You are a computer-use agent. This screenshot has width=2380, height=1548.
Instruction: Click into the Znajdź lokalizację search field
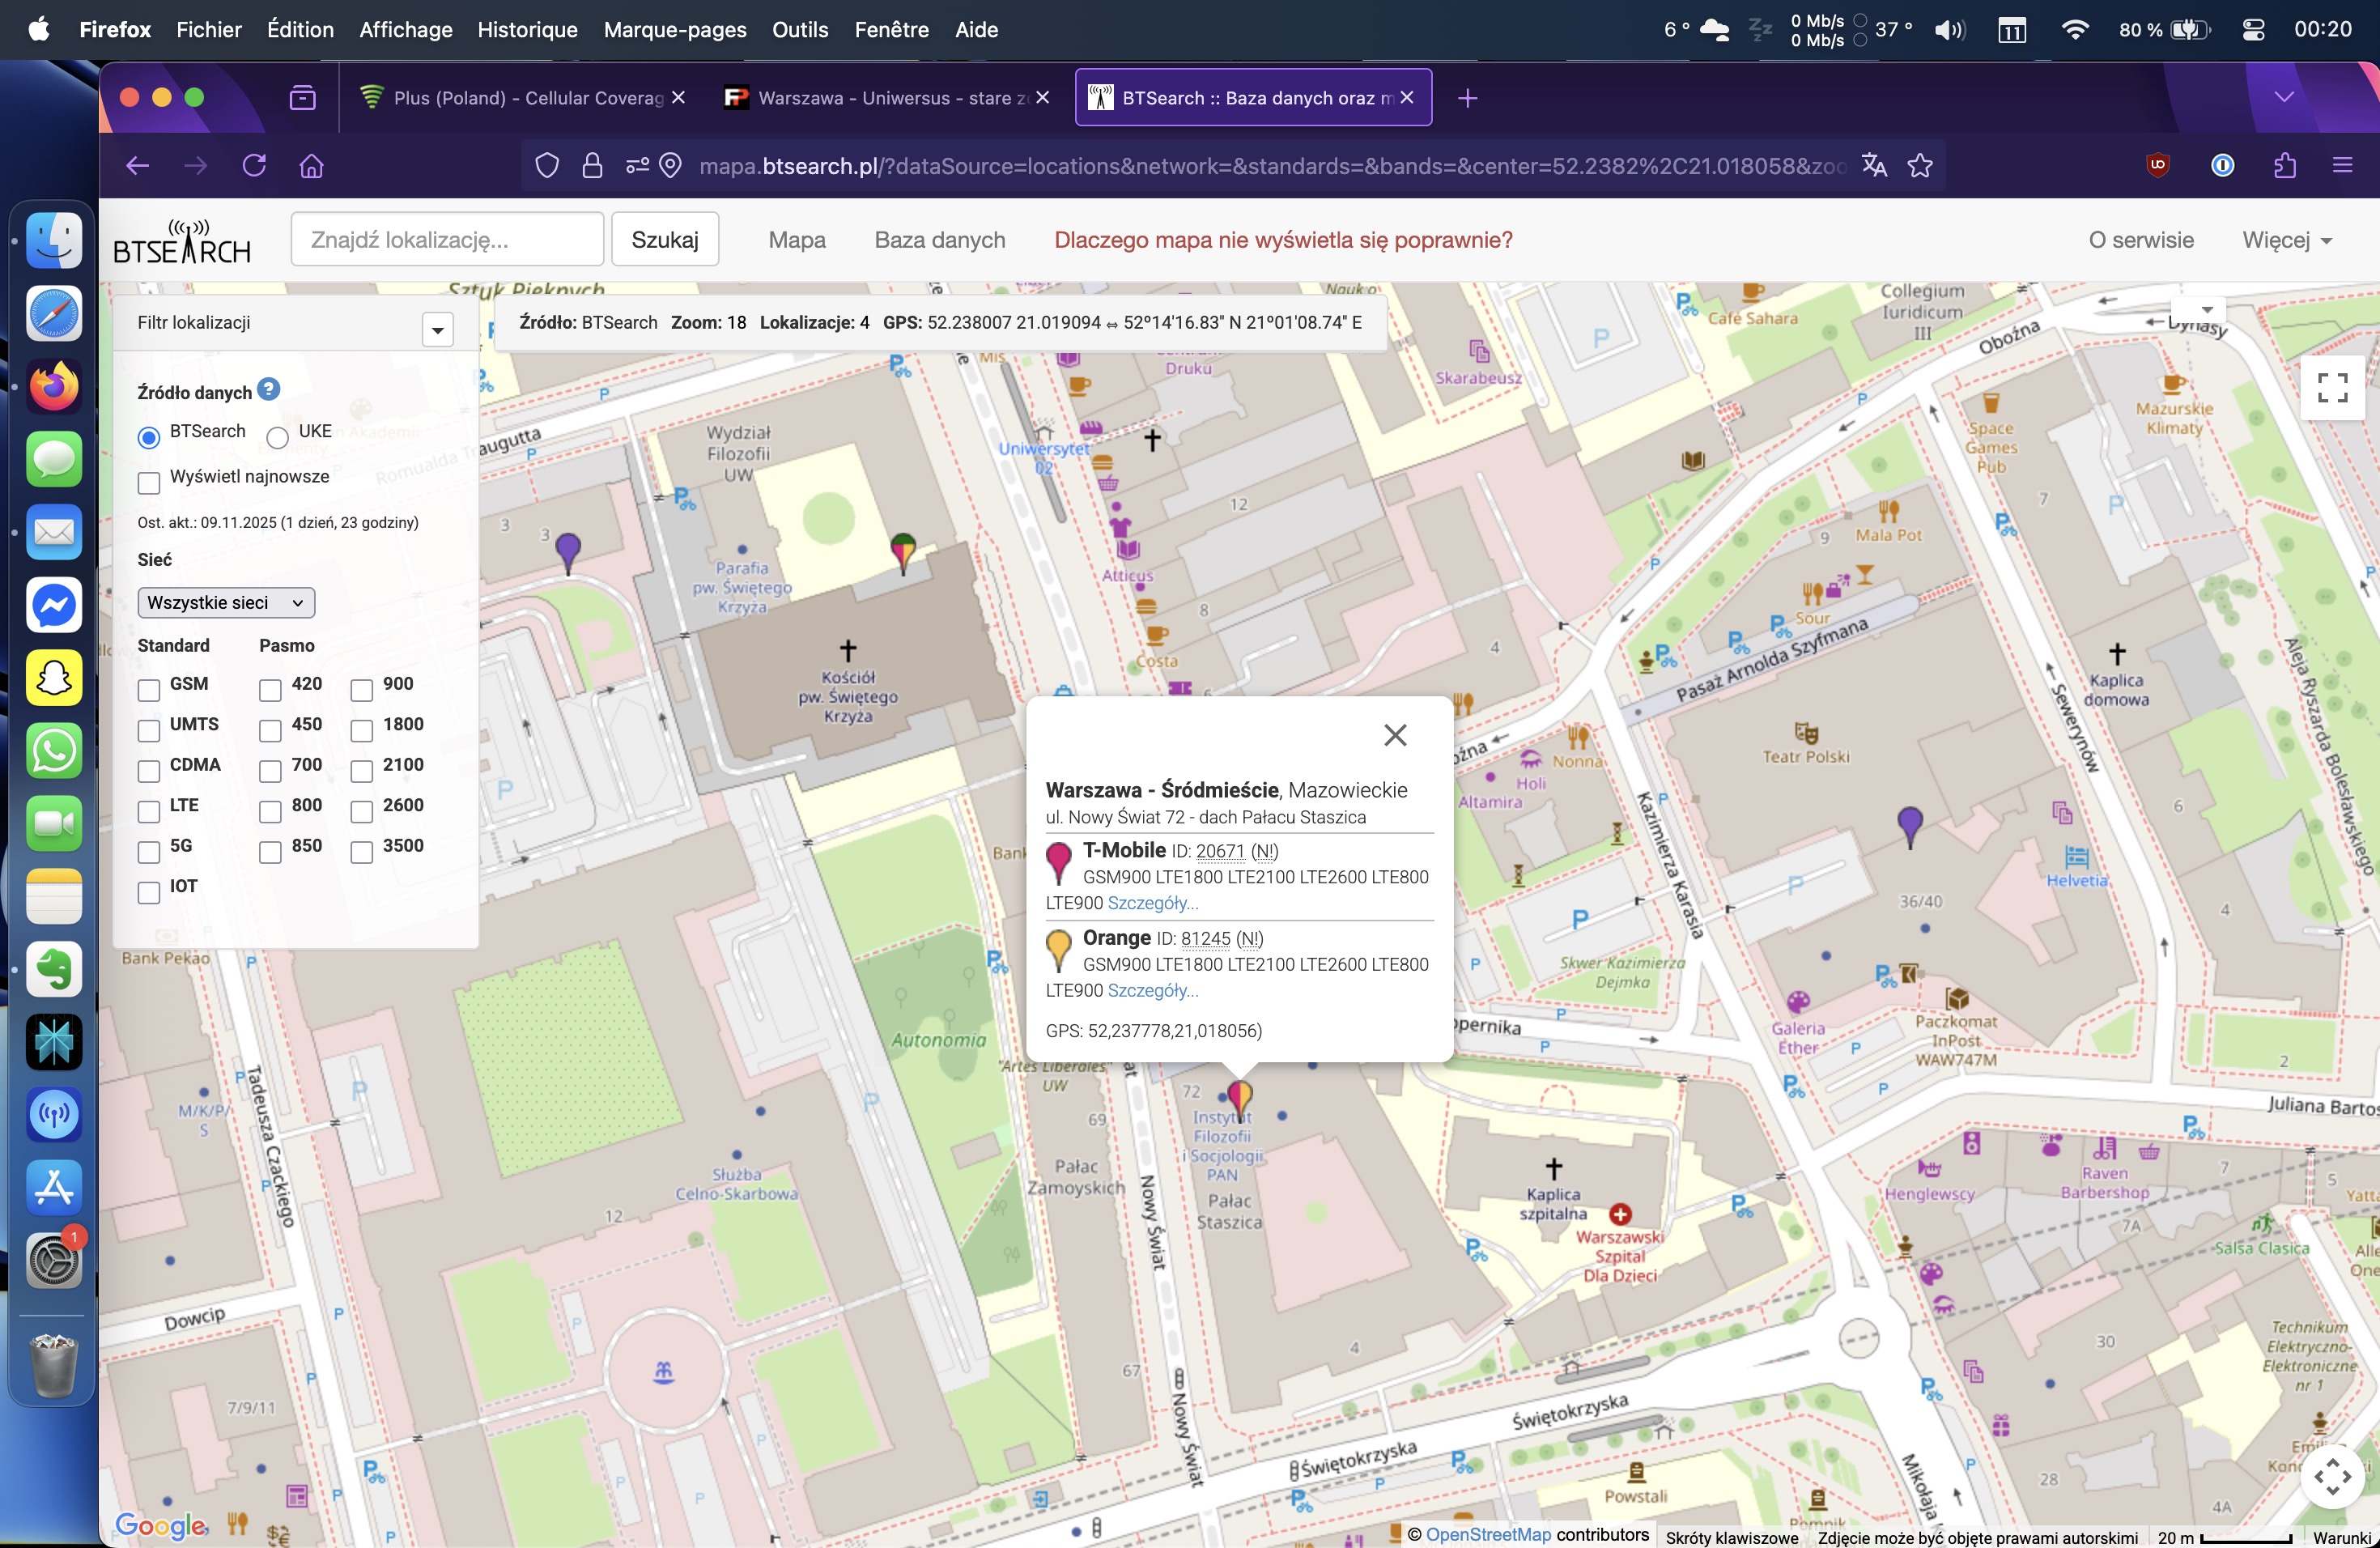446,241
